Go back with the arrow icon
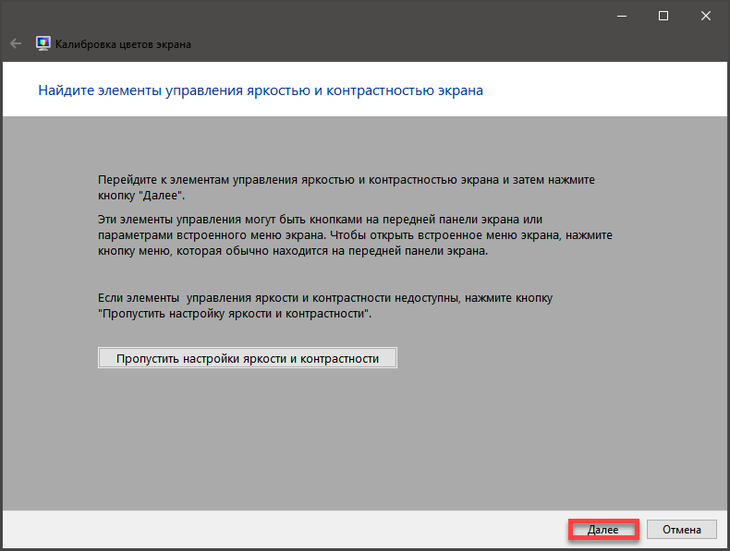730x551 pixels. (16, 44)
